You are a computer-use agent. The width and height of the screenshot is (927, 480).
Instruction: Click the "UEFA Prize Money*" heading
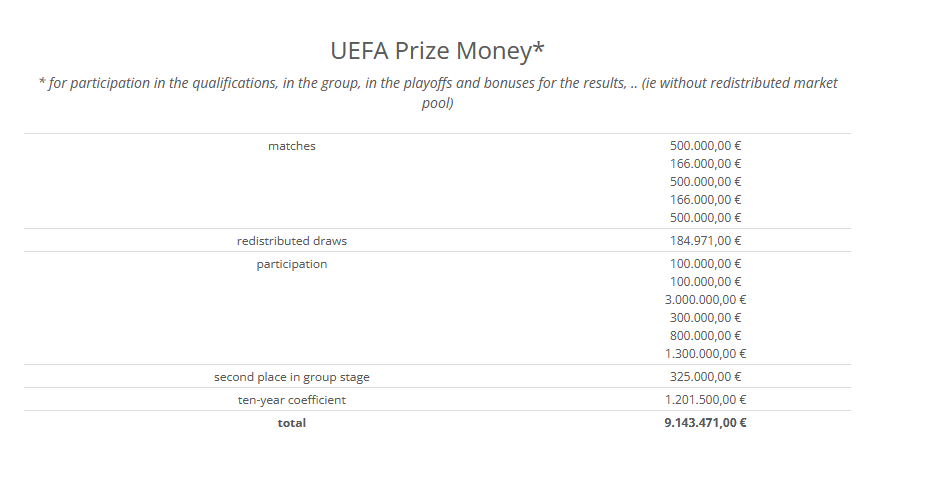click(x=437, y=50)
